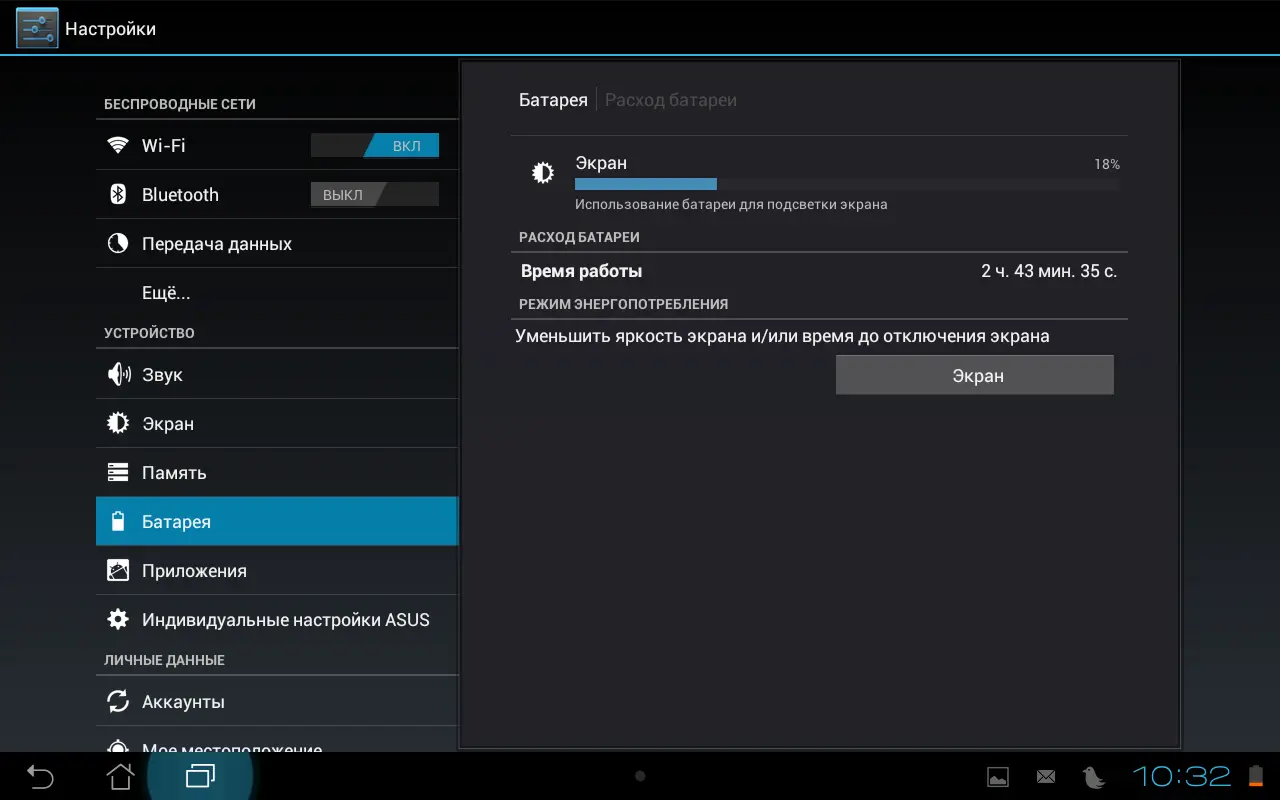1280x800 pixels.
Task: Click the Wi-Fi signal icon
Action: [x=118, y=145]
